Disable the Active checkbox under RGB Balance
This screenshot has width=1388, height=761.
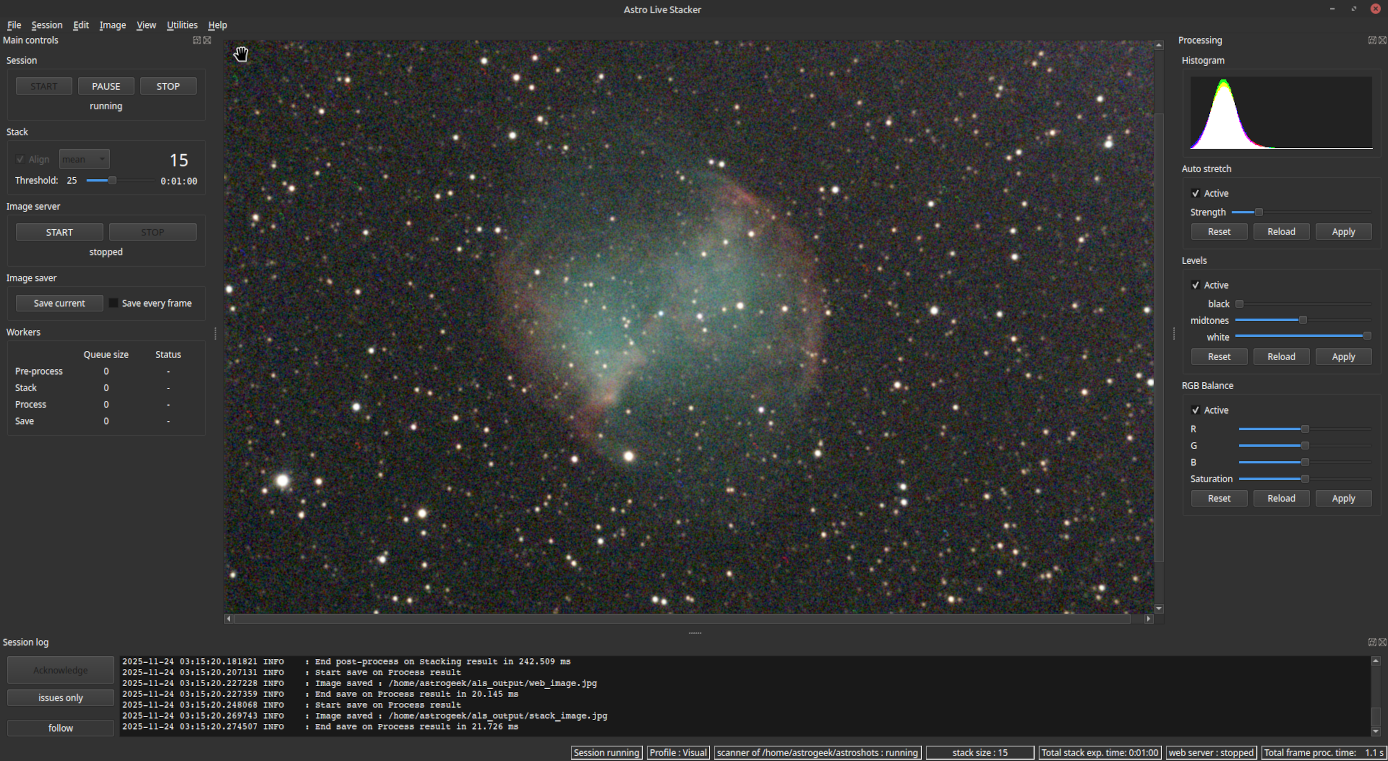point(1196,409)
